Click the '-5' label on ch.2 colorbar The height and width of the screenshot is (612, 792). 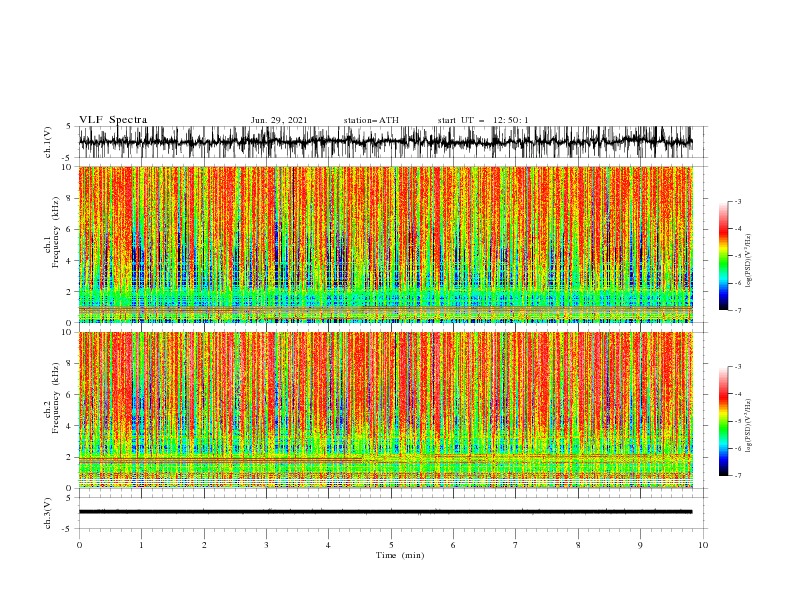(738, 421)
